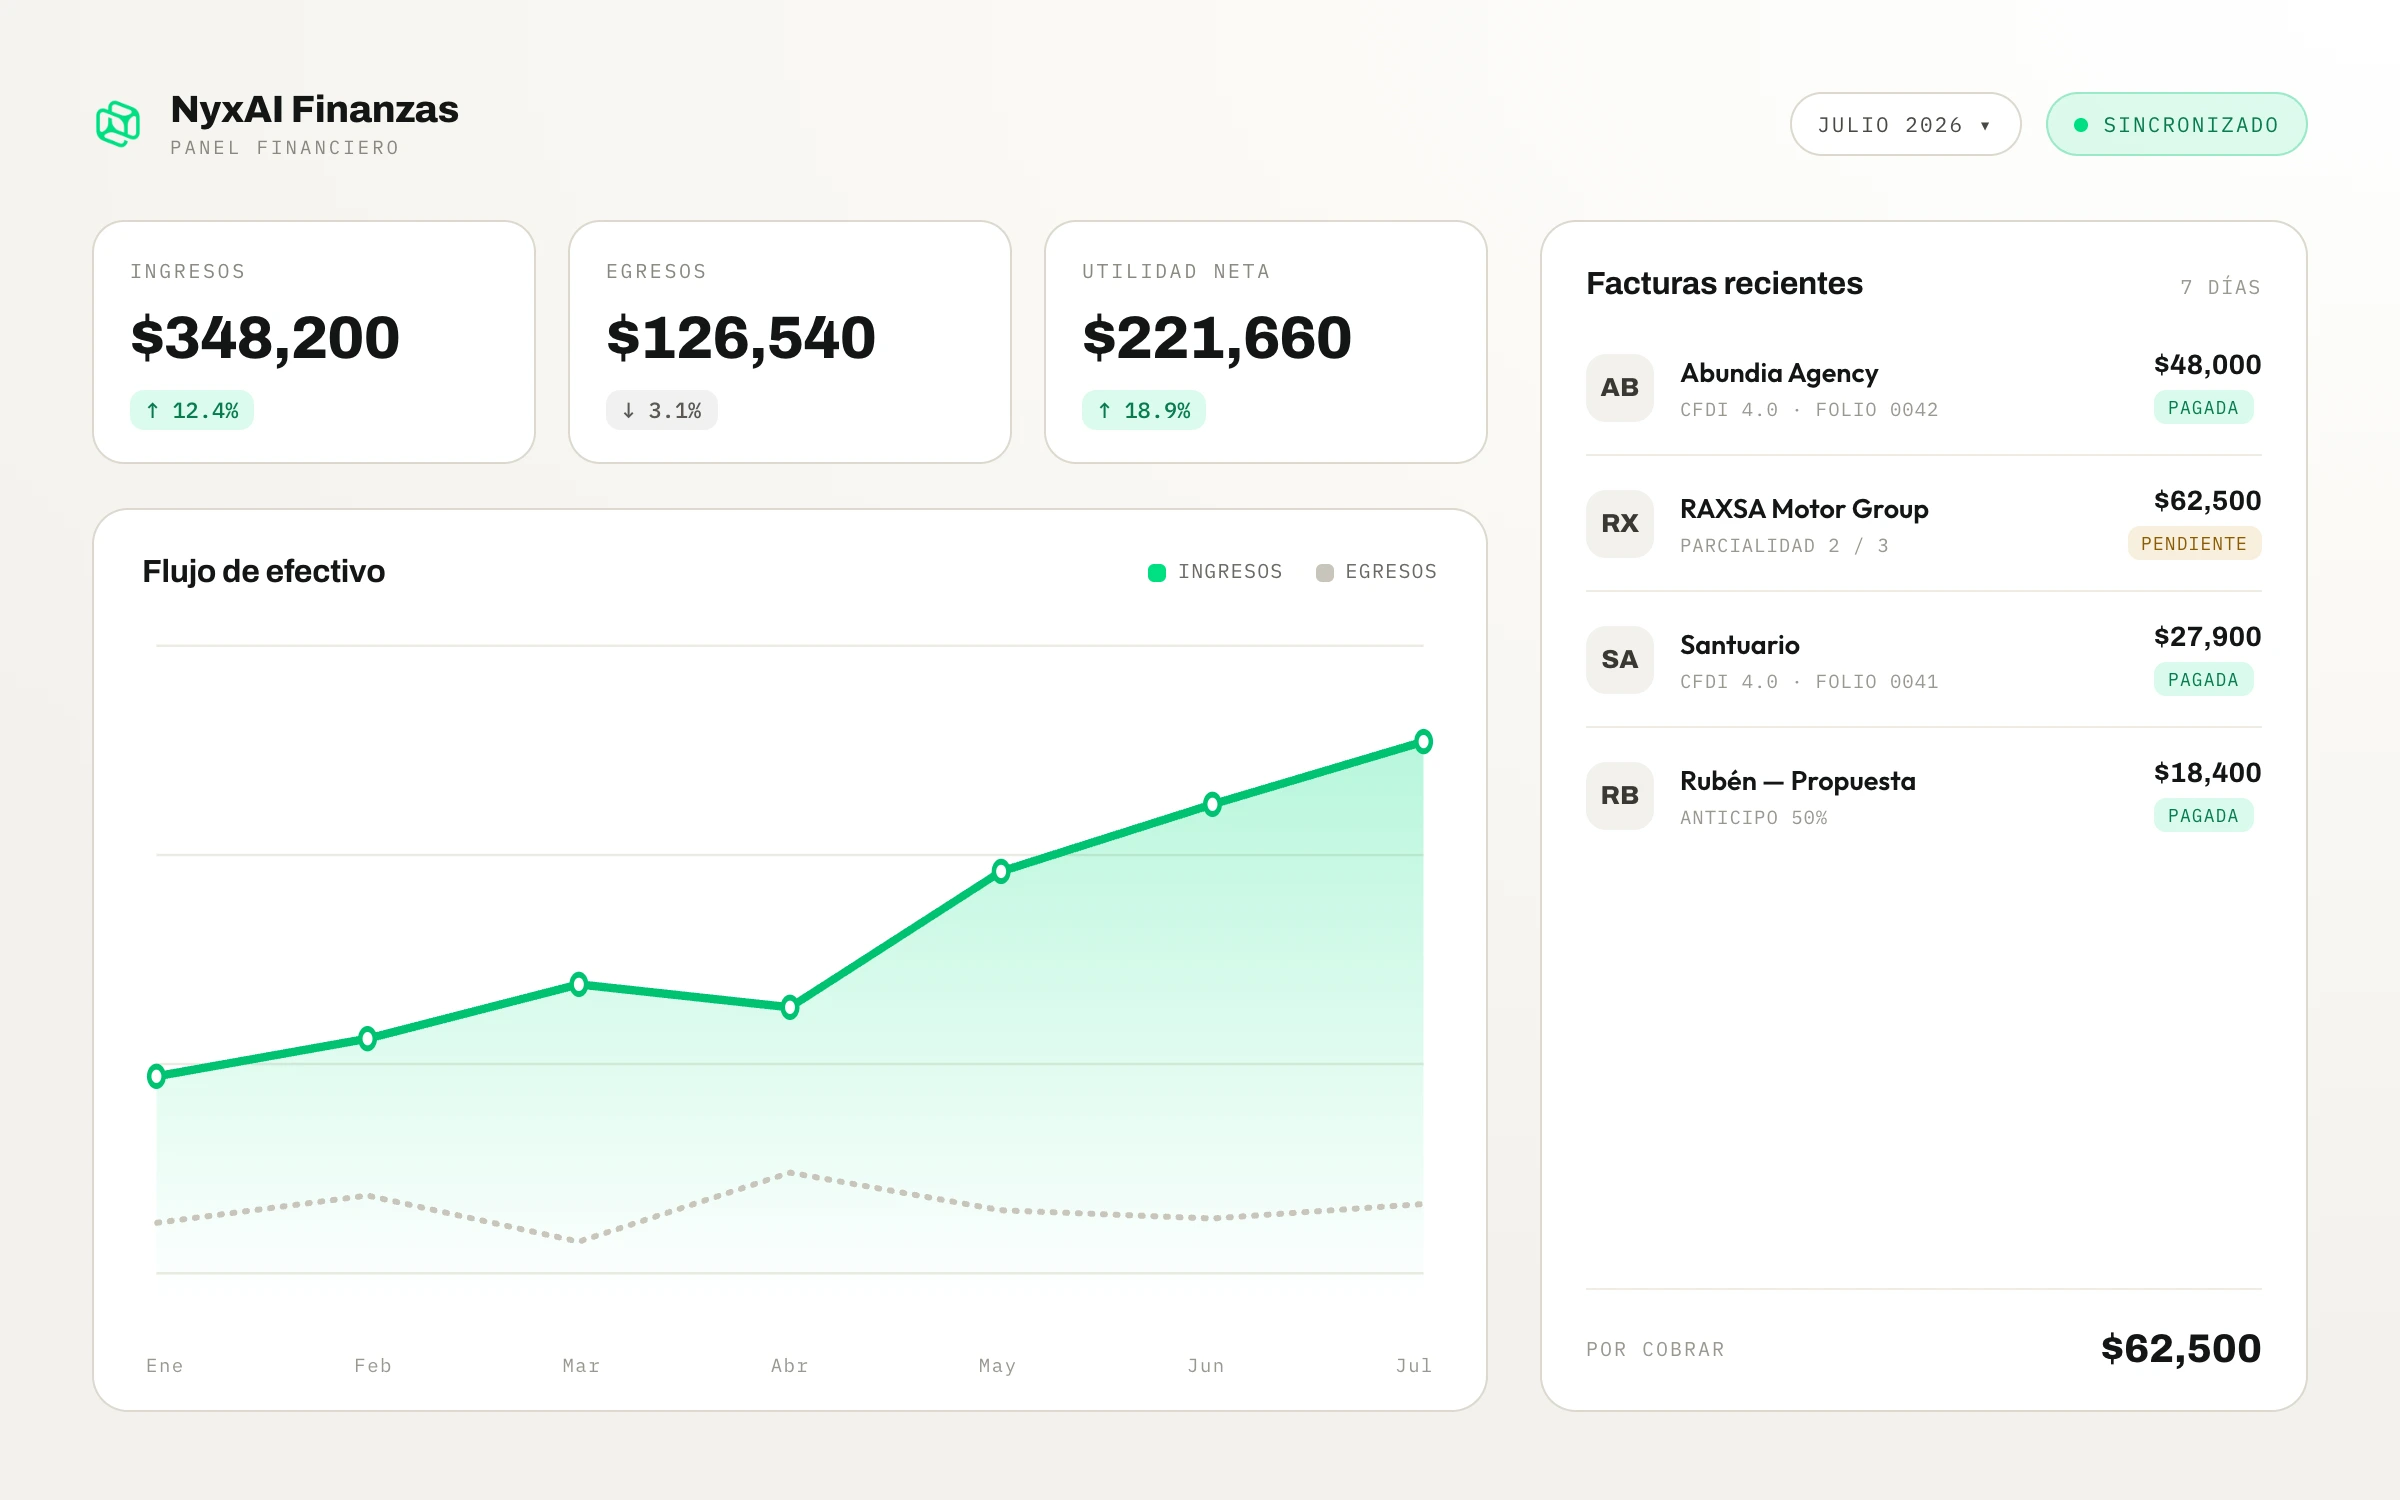Open the AB avatar for Abundia Agency
2400x1500 pixels.
coord(1619,388)
